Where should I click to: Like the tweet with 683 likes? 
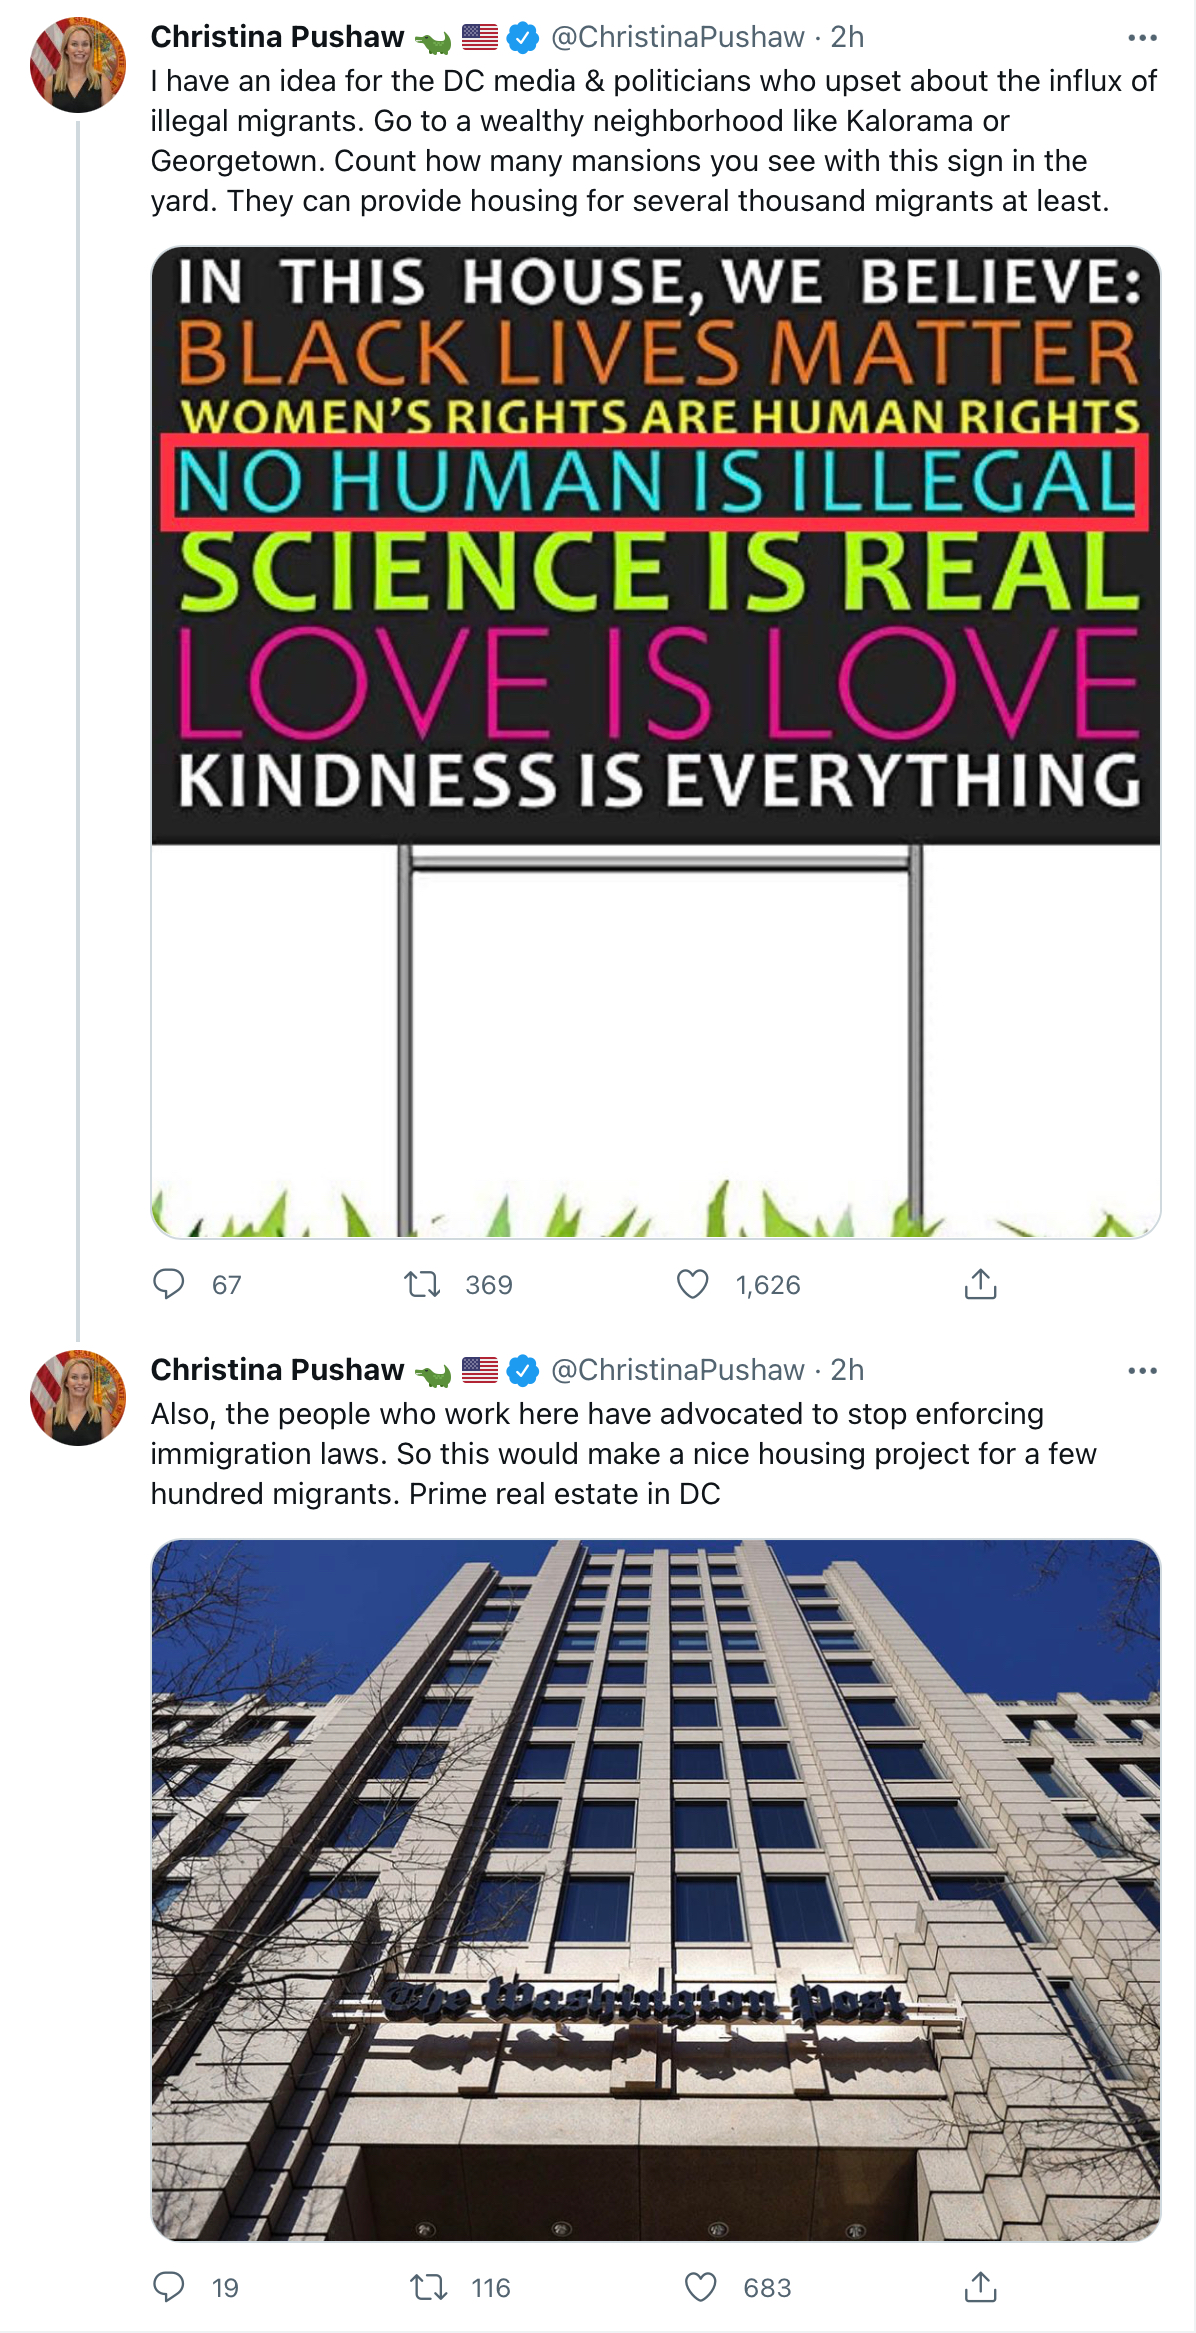click(x=700, y=2287)
